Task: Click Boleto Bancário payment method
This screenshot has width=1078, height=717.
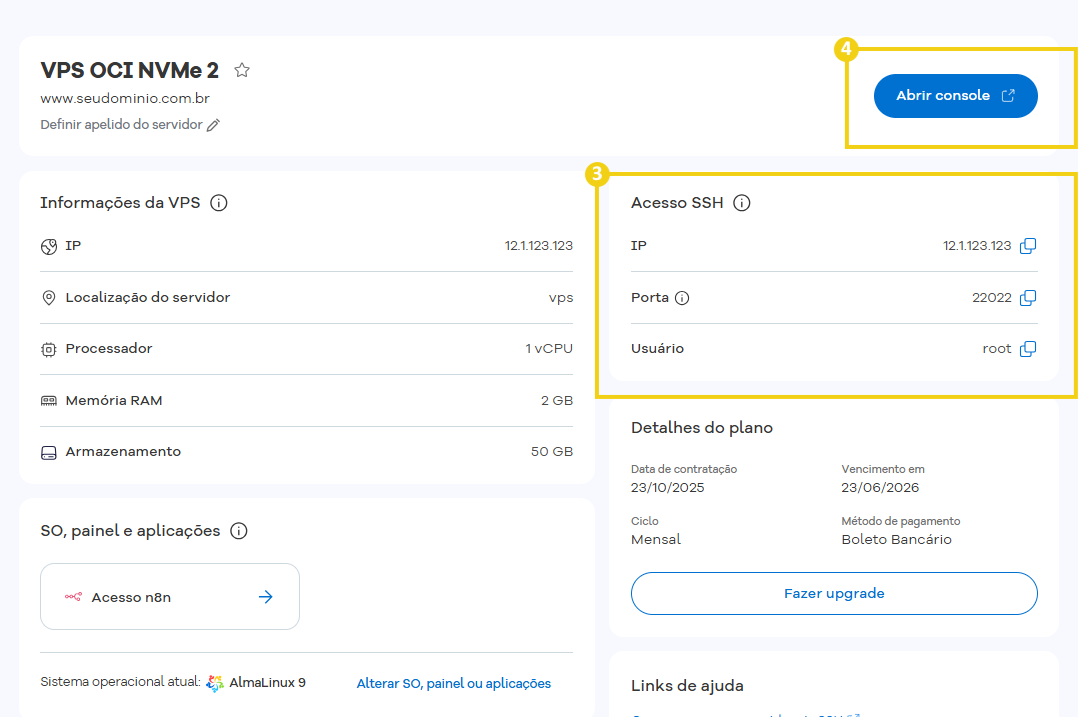Action: pyautogui.click(x=896, y=540)
